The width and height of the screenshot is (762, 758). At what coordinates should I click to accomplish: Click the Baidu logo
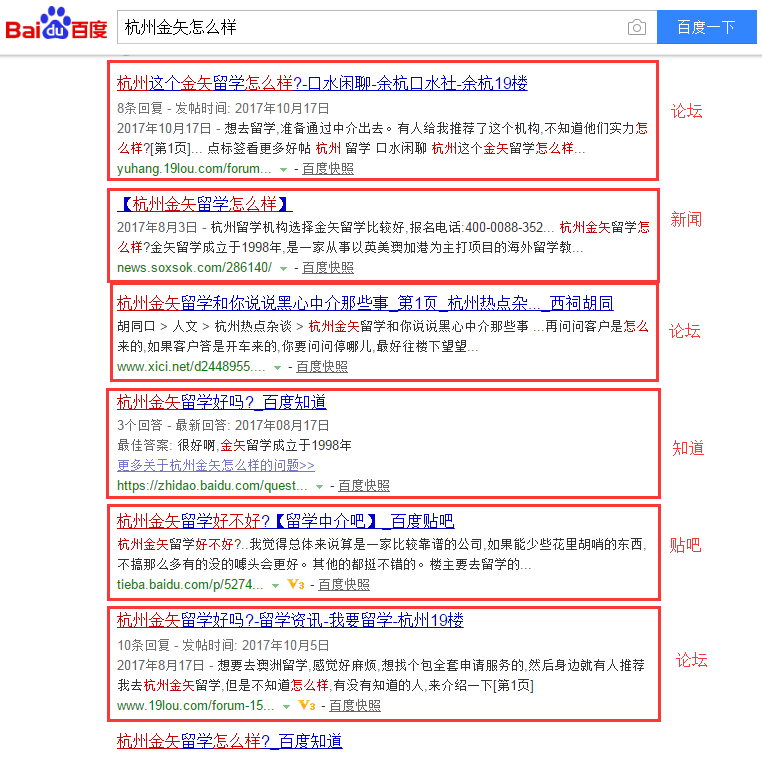tap(56, 23)
